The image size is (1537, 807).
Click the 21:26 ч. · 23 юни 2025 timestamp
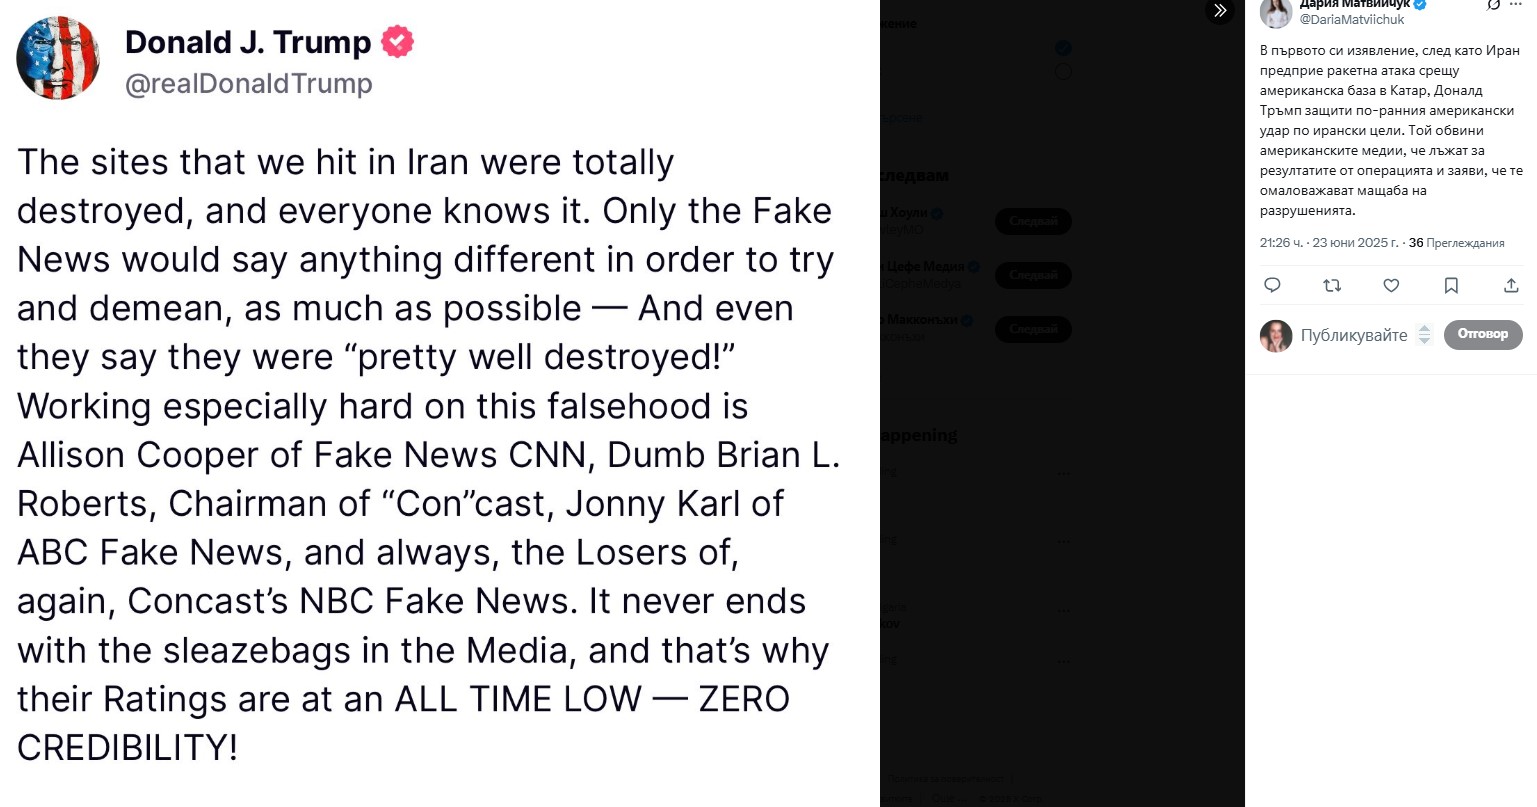point(1329,243)
